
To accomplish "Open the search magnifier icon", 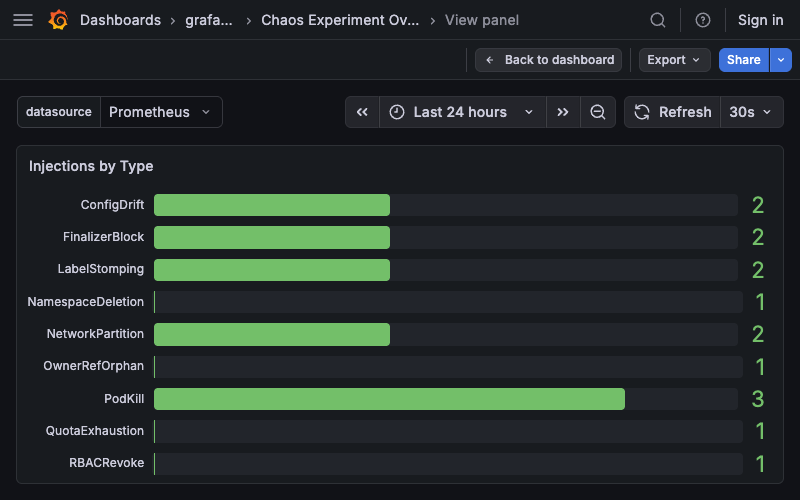I will (658, 20).
